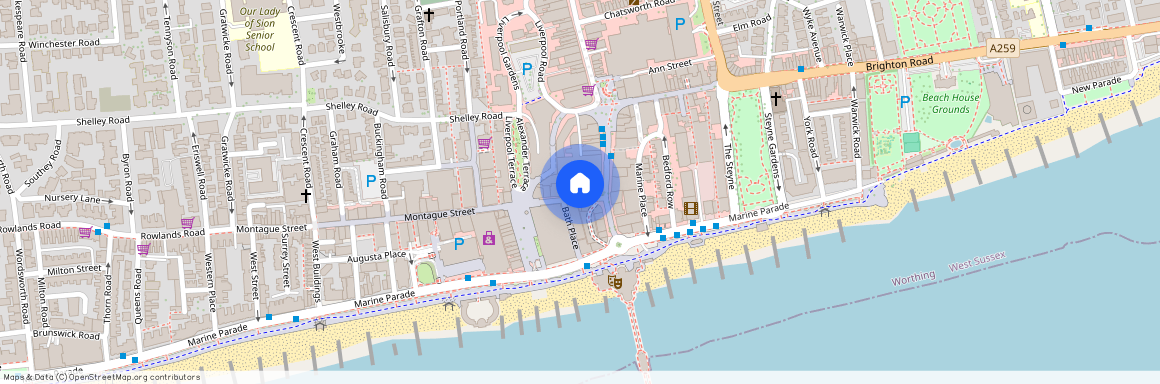The image size is (1160, 384).
Task: Click the Our Lady of Sion Senior School label
Action: [260, 30]
